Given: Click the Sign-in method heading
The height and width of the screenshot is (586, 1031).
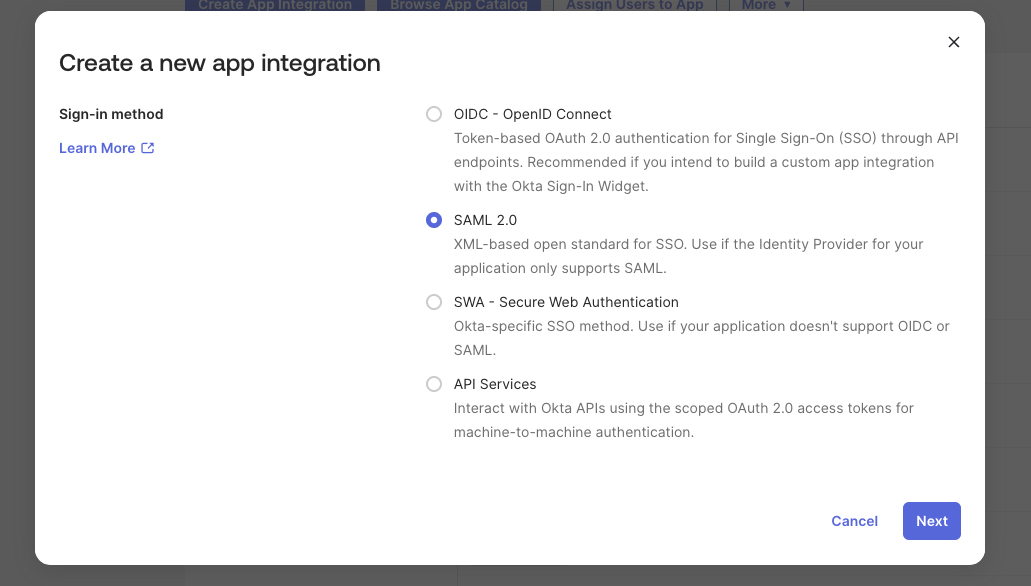Looking at the screenshot, I should point(111,114).
